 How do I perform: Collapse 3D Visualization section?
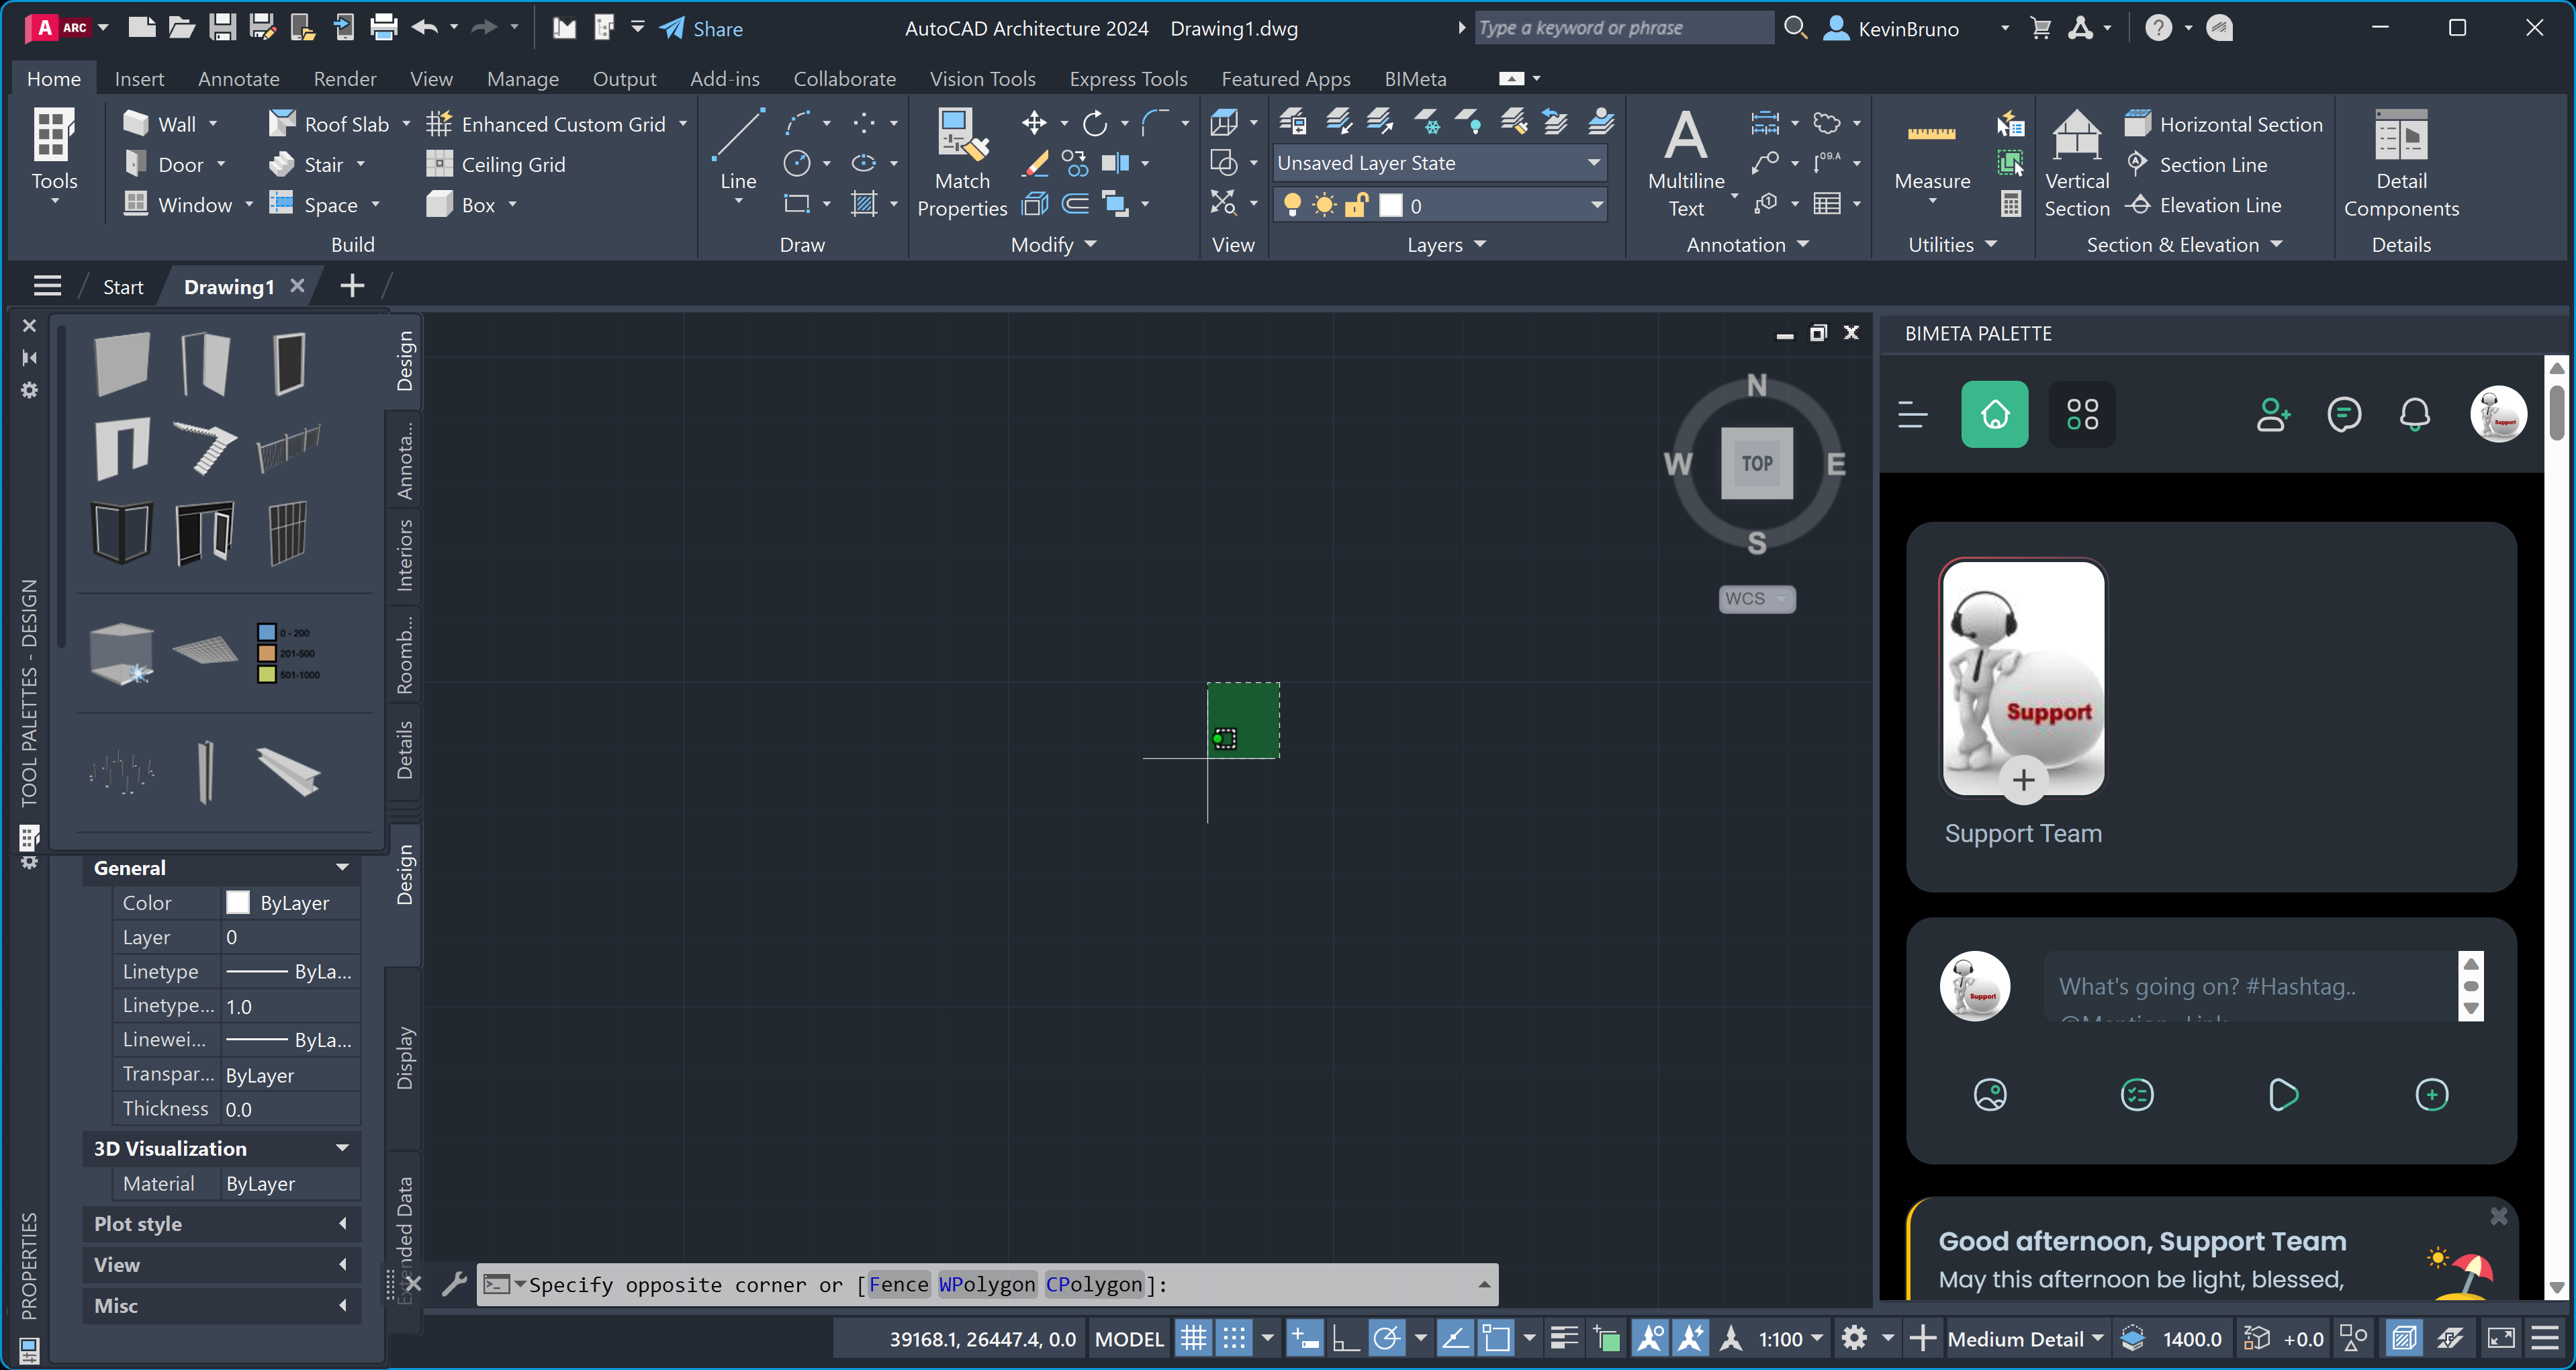[x=342, y=1147]
